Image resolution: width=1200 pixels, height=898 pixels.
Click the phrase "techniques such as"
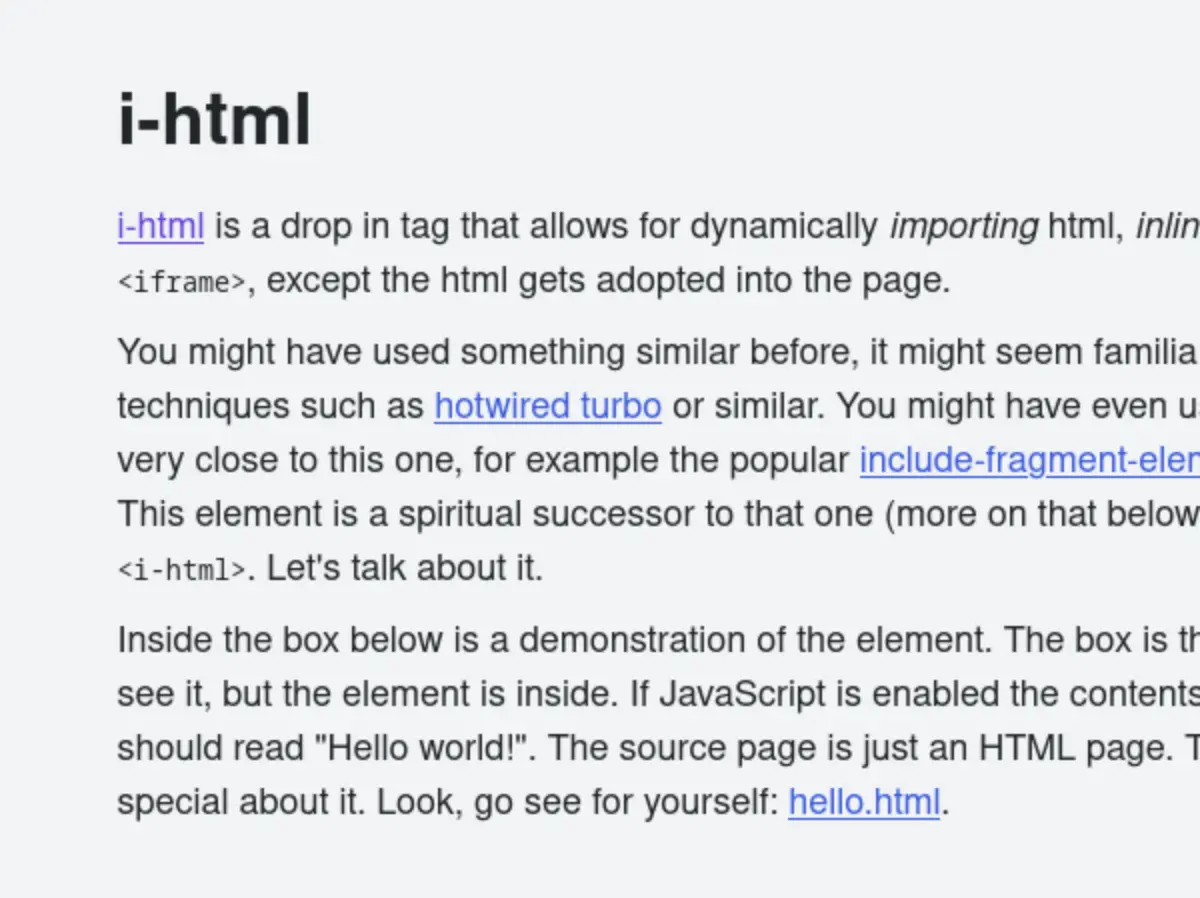pos(269,407)
